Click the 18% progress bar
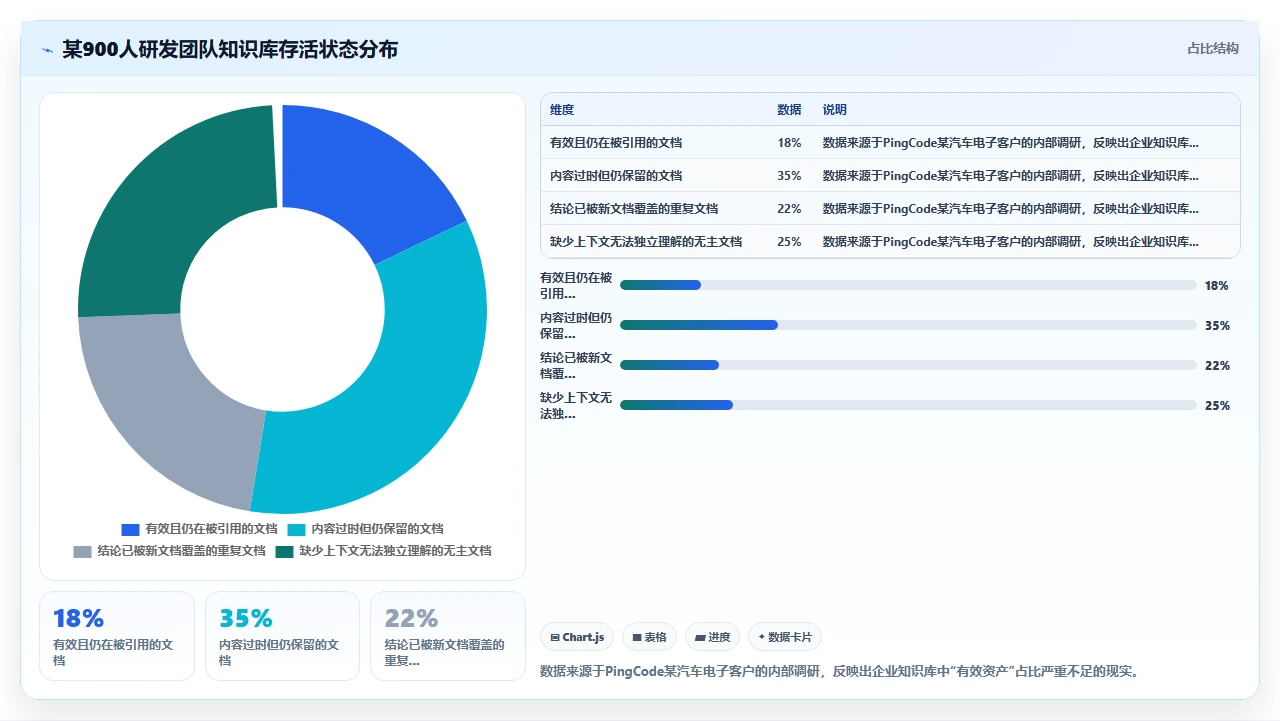The image size is (1280, 721). [908, 285]
